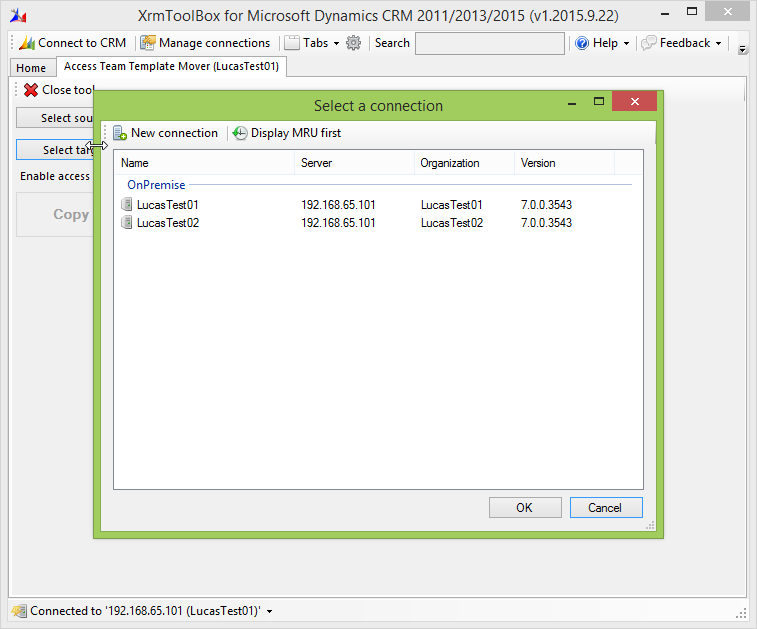Screen dimensions: 757x629
Task: Click the dialog resize grip corner
Action: pos(650,526)
